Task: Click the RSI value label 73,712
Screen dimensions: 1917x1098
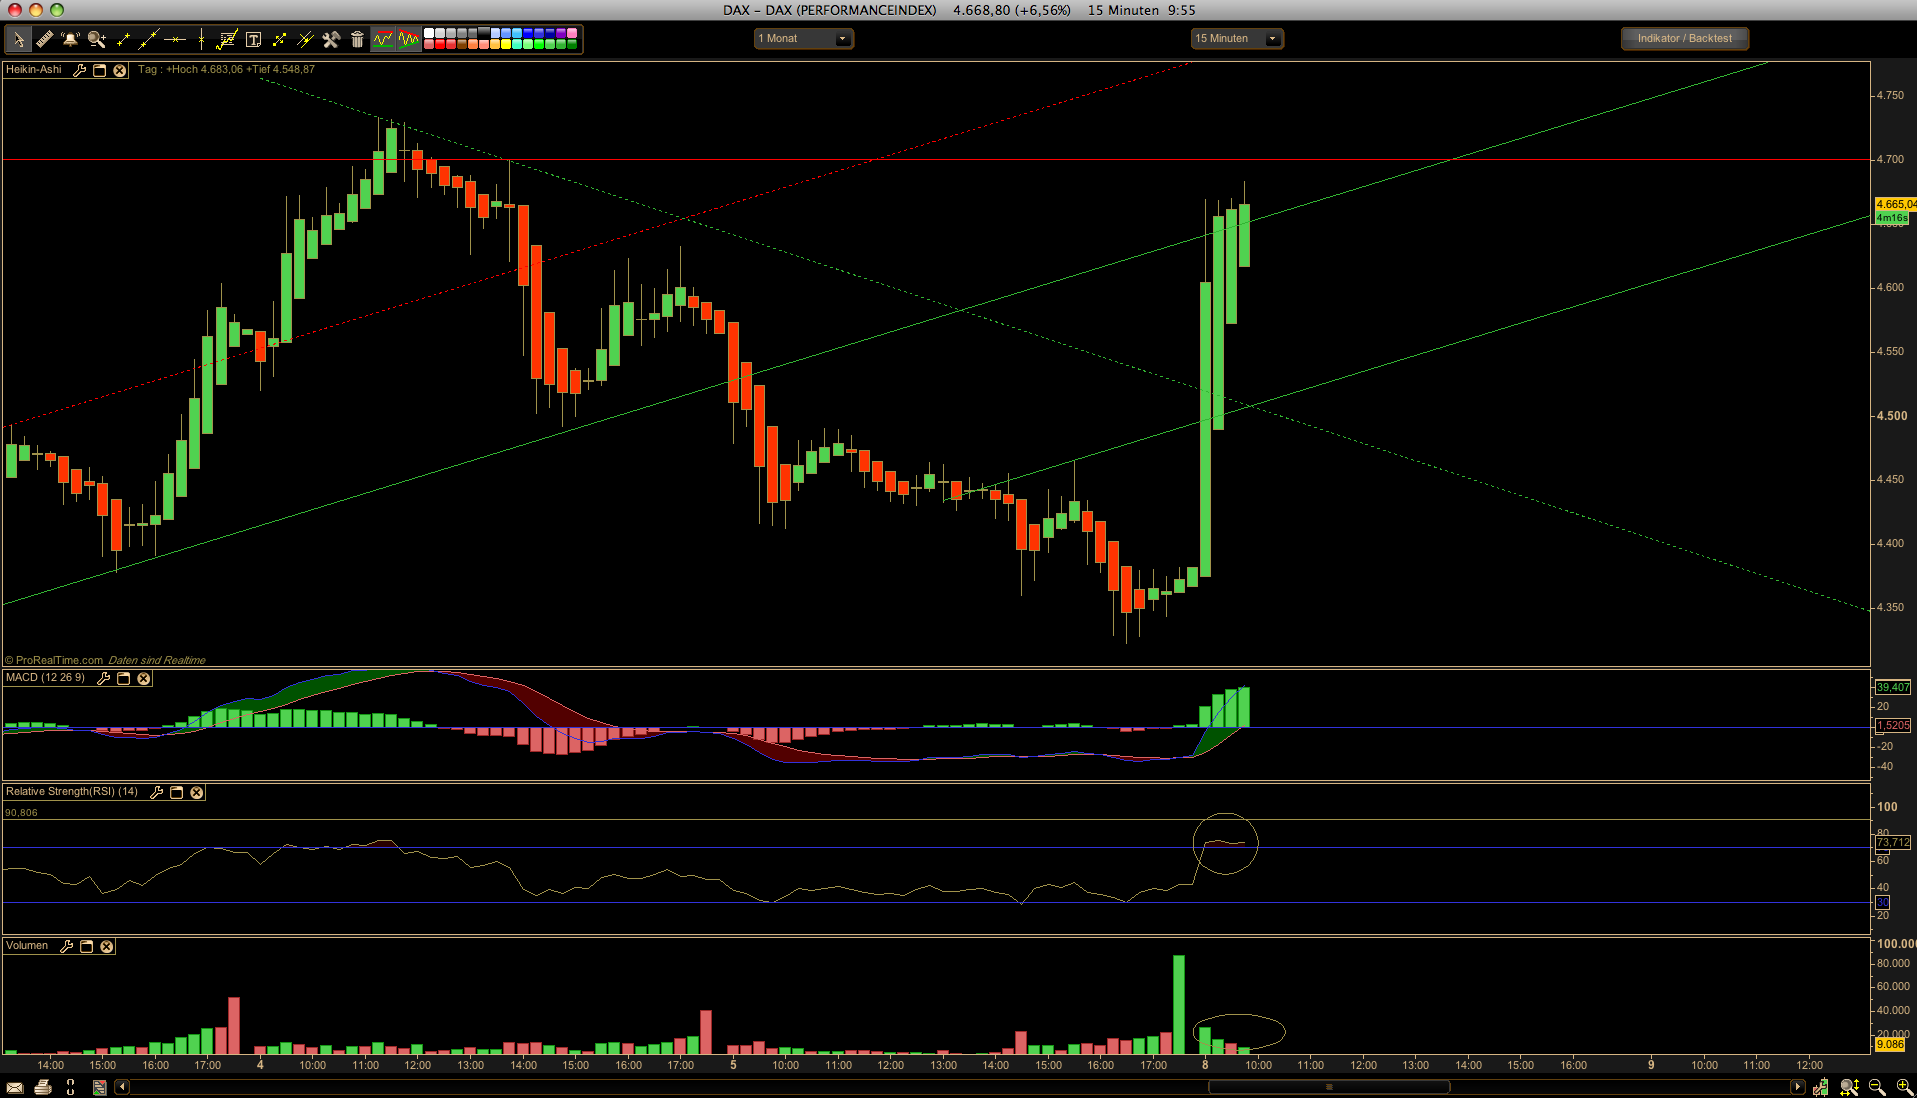Action: (1892, 842)
